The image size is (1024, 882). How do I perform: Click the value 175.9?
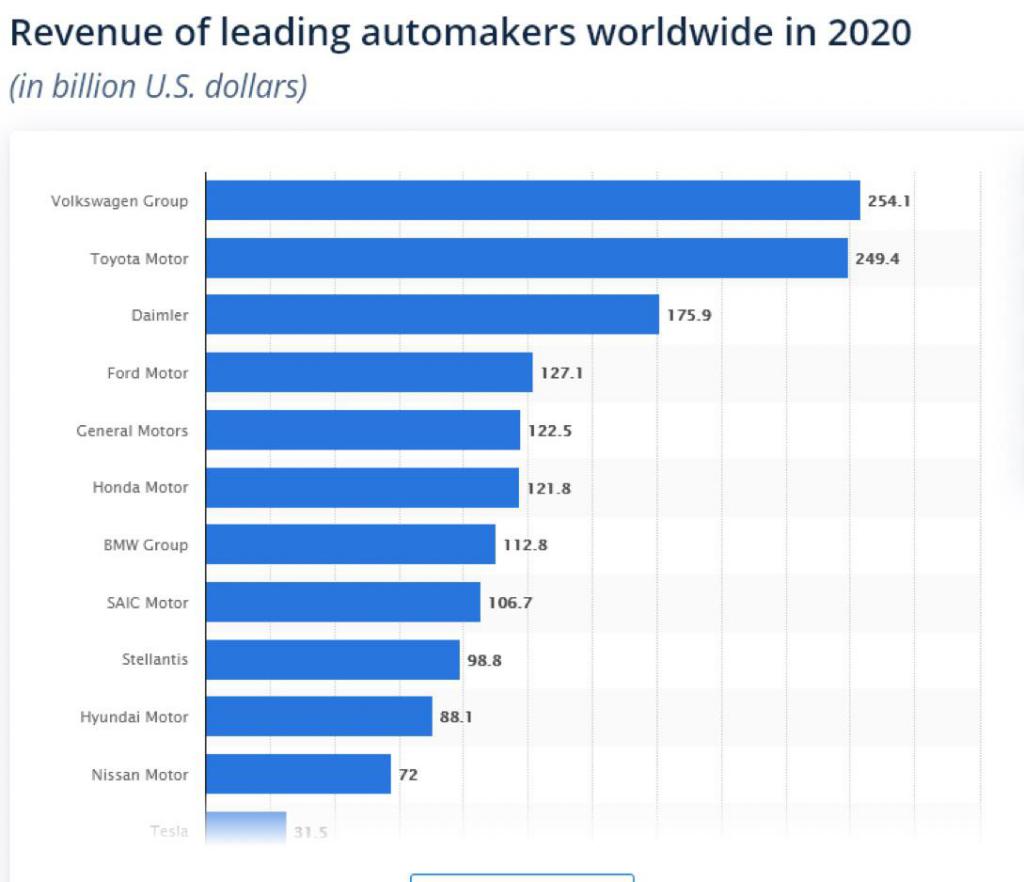coord(689,315)
